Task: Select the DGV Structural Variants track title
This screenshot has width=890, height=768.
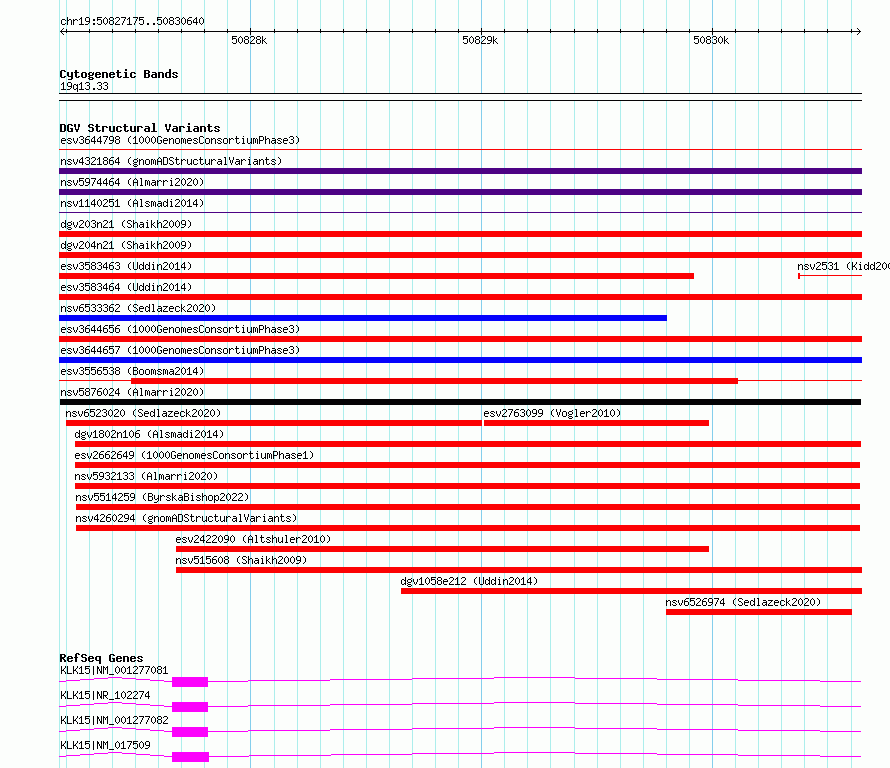Action: [x=140, y=128]
